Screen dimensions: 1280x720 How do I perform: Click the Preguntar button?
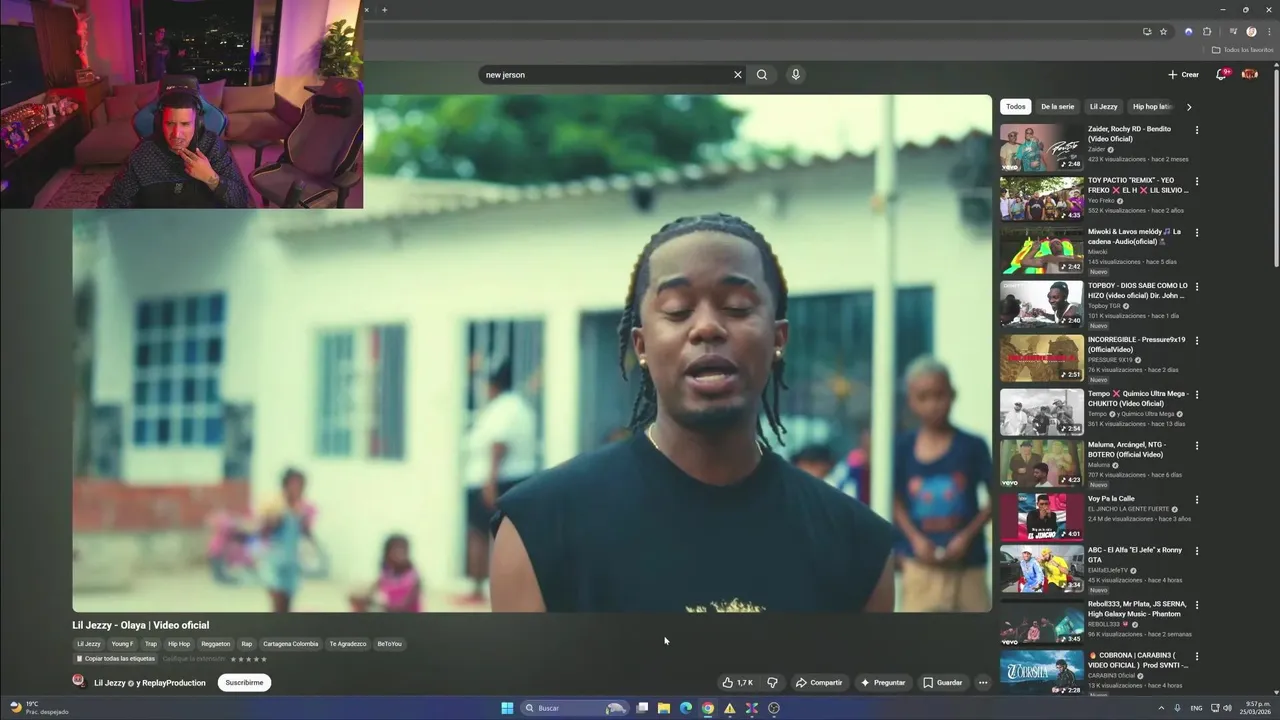point(883,683)
